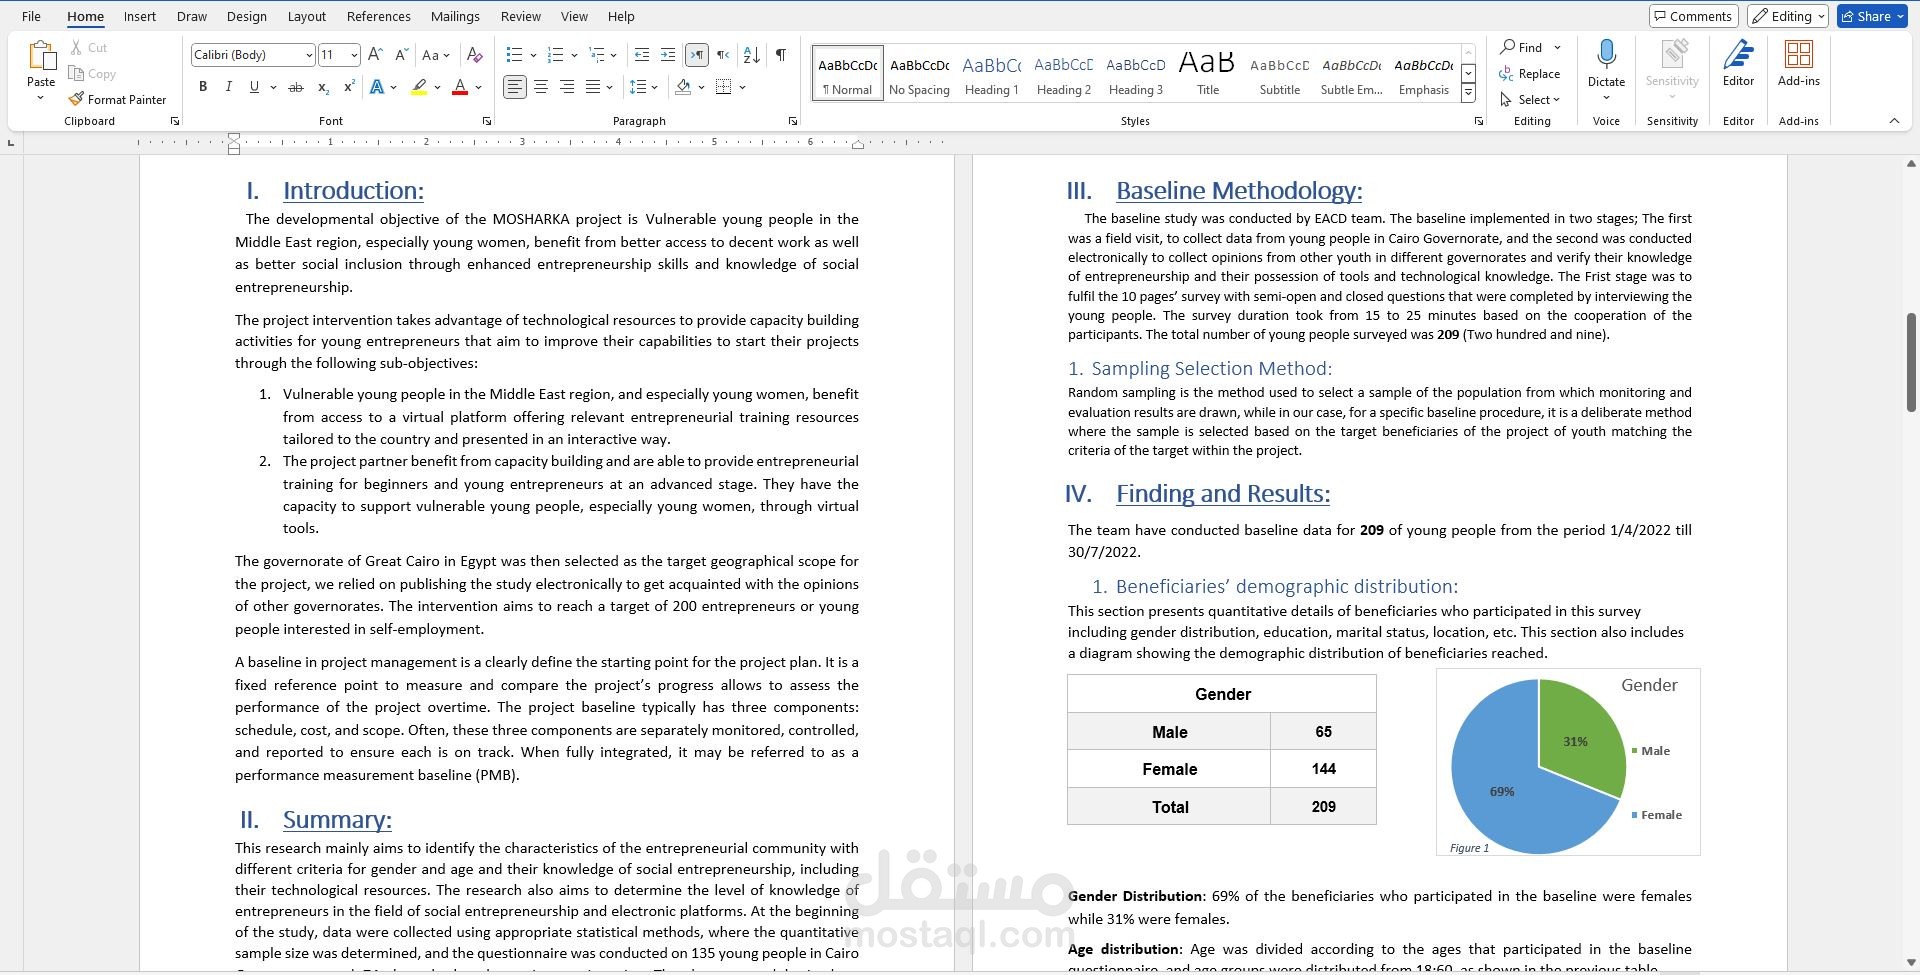Open the font size dropdown
Viewport: 1920px width, 975px height.
pyautogui.click(x=354, y=55)
